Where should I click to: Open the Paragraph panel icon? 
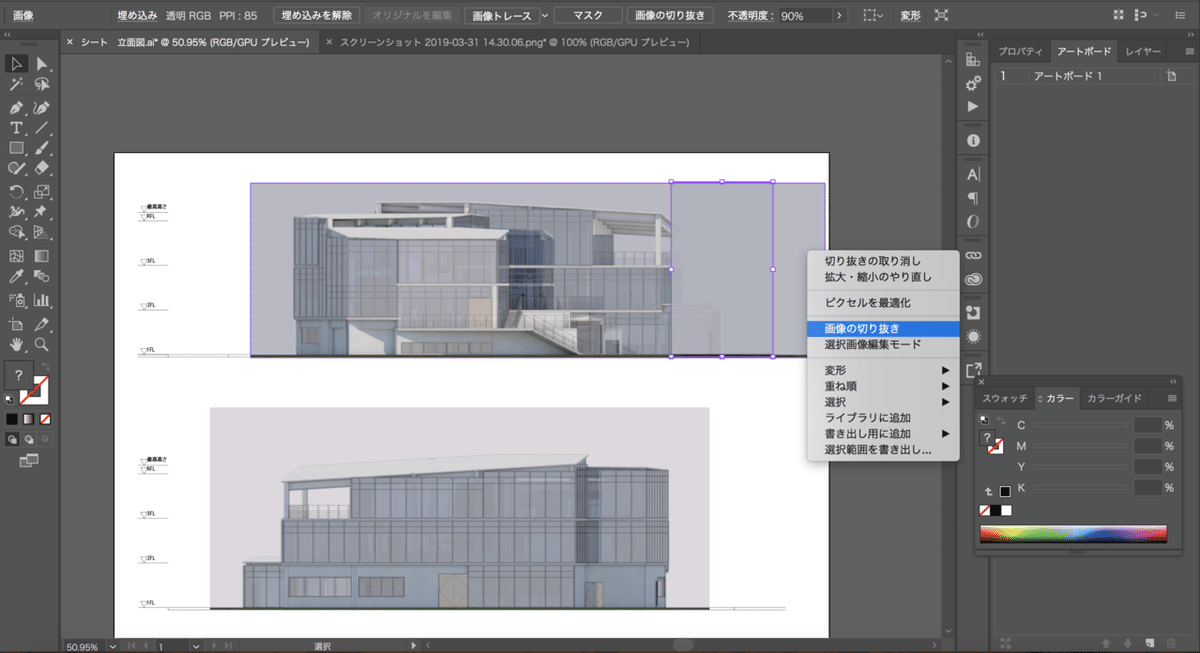(973, 198)
